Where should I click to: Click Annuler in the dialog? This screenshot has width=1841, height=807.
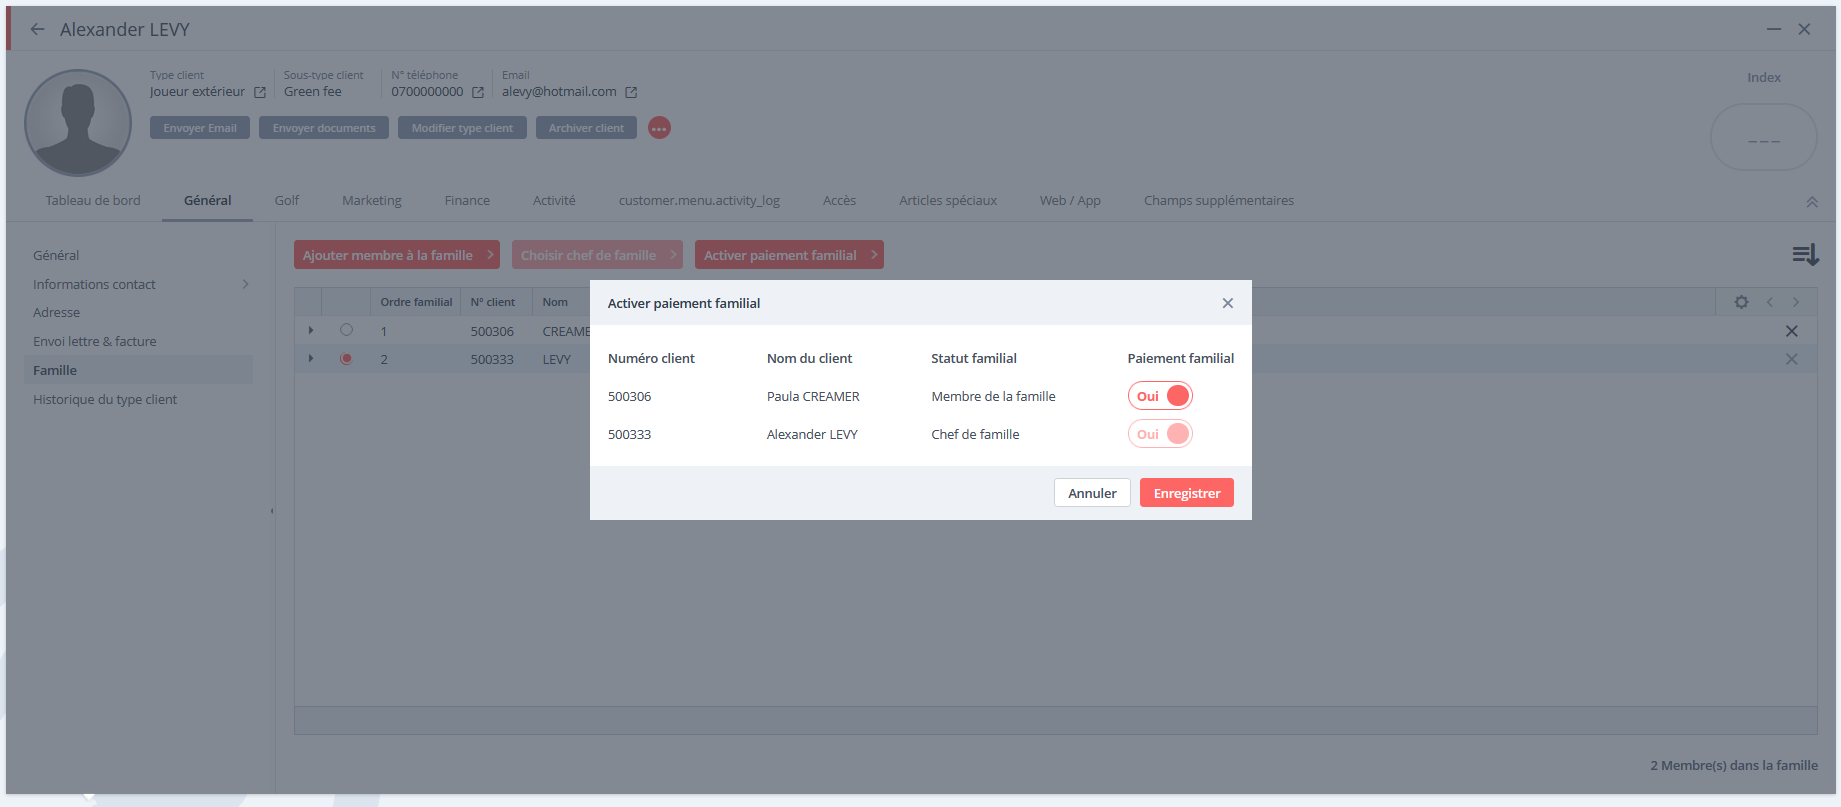(x=1092, y=493)
